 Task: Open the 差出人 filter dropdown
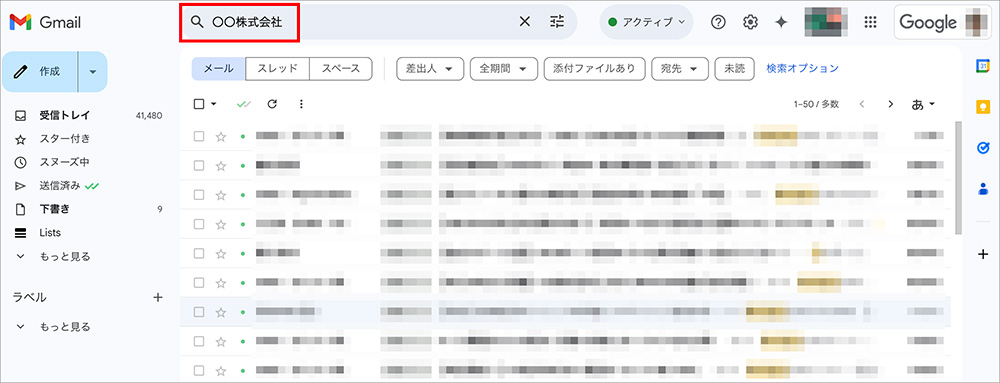(430, 69)
